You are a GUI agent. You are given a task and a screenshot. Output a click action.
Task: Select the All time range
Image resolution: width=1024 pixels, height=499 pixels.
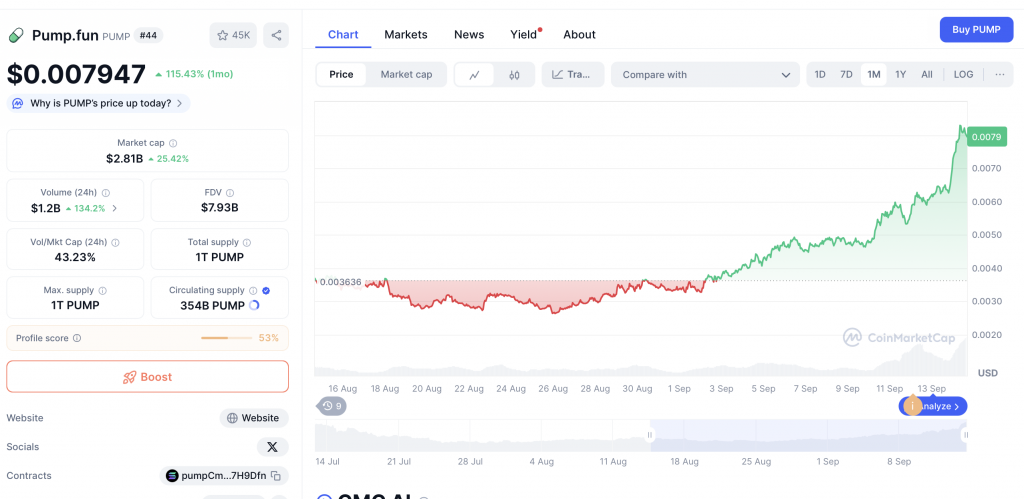(927, 74)
